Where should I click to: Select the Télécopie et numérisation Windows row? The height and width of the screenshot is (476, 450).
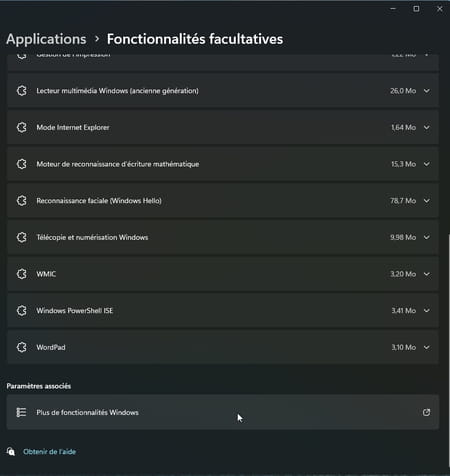(x=223, y=237)
